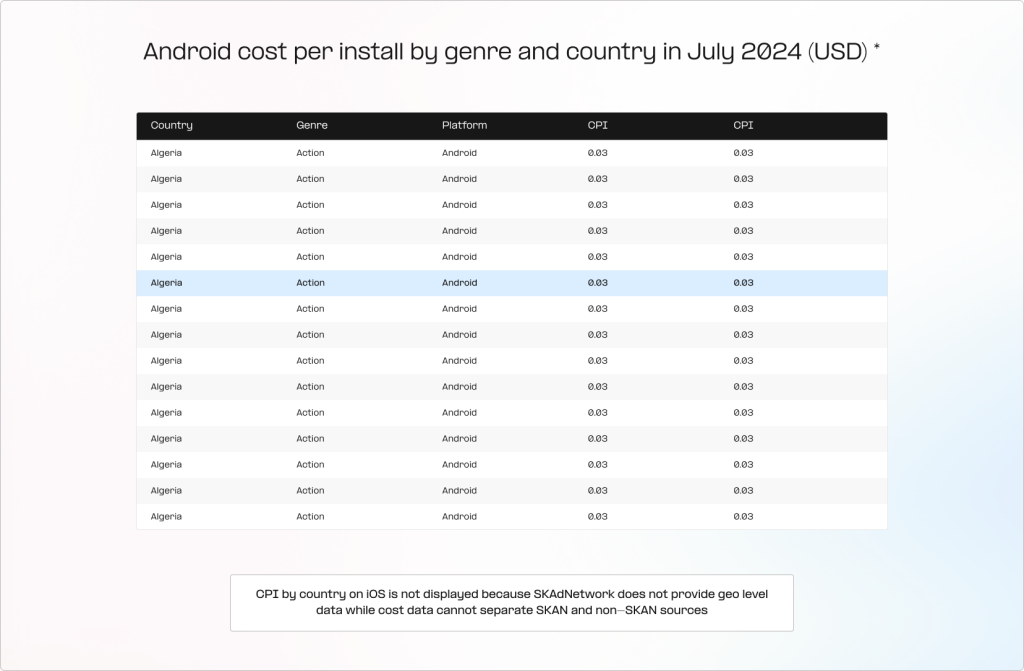Click rightmost CPI value in first row
The height and width of the screenshot is (671, 1024).
pyautogui.click(x=743, y=153)
